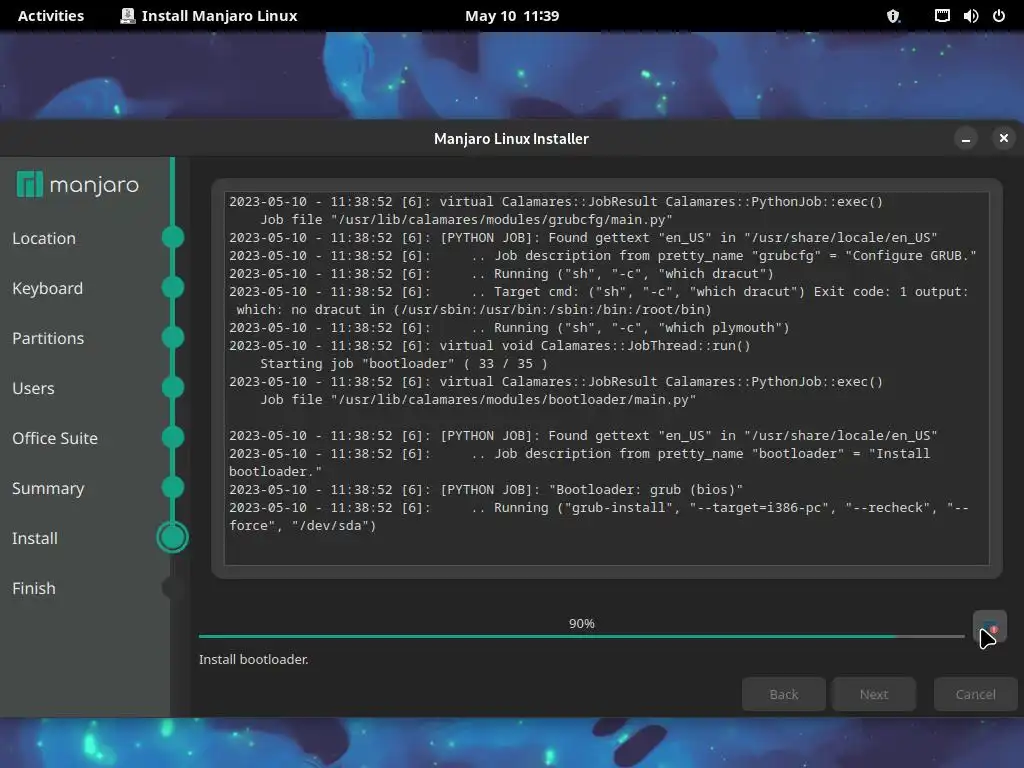1024x768 pixels.
Task: Select the Summary step
Action: point(48,488)
